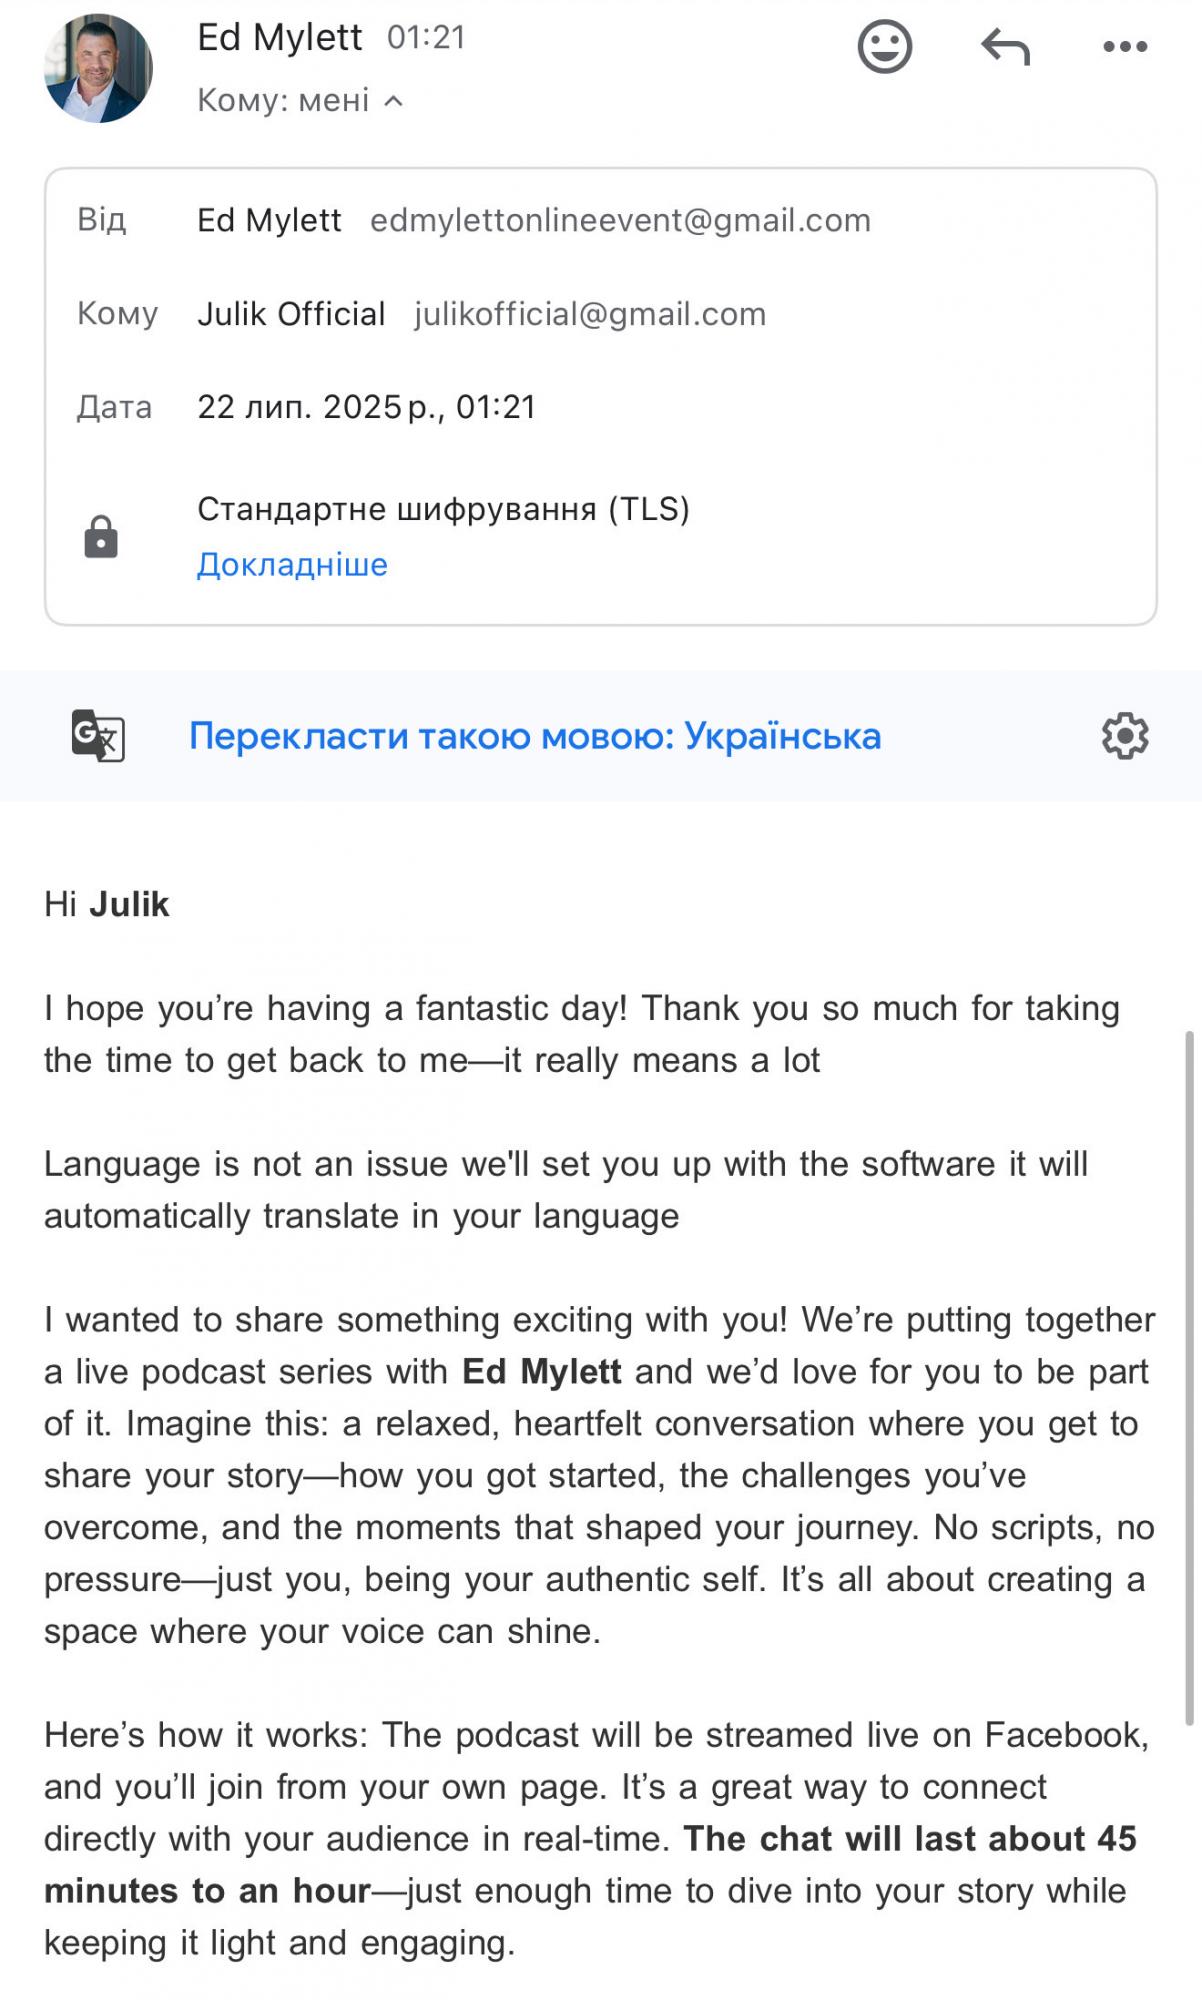Tap the header timestamp next to sender name
The width and height of the screenshot is (1202, 2000).
(426, 38)
